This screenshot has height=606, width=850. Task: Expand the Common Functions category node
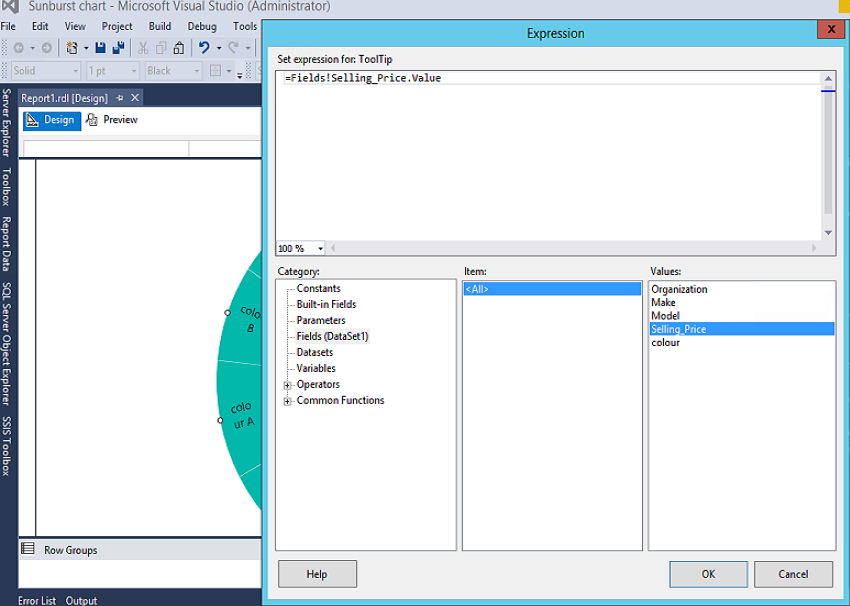287,402
